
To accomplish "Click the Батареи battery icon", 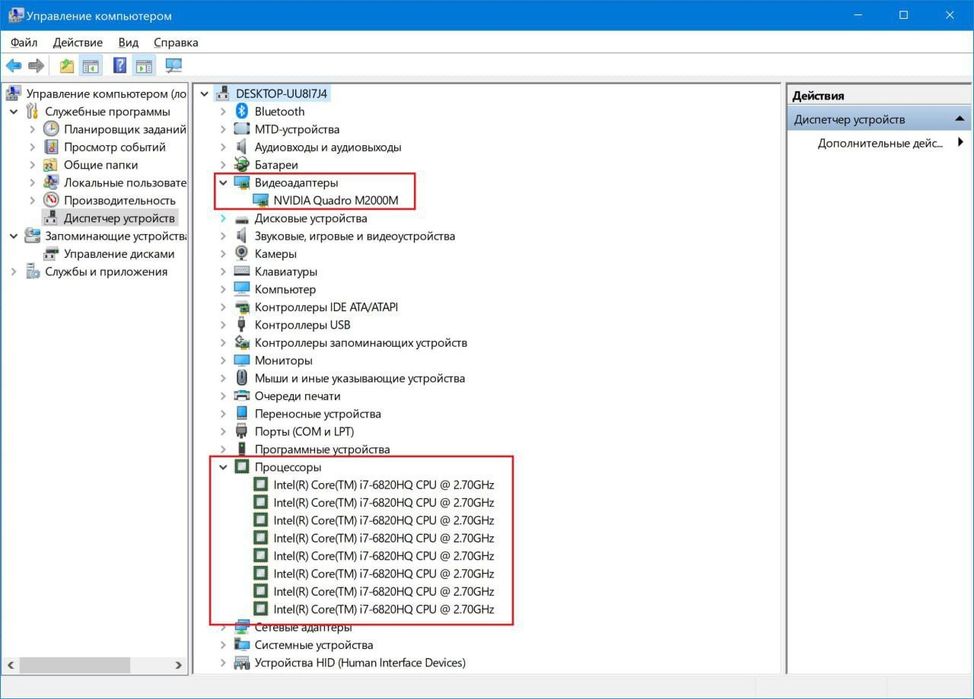I will pyautogui.click(x=242, y=165).
